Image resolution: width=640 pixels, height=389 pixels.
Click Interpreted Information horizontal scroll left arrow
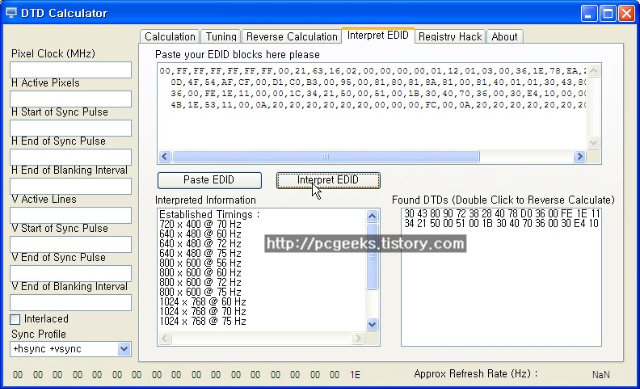164,338
